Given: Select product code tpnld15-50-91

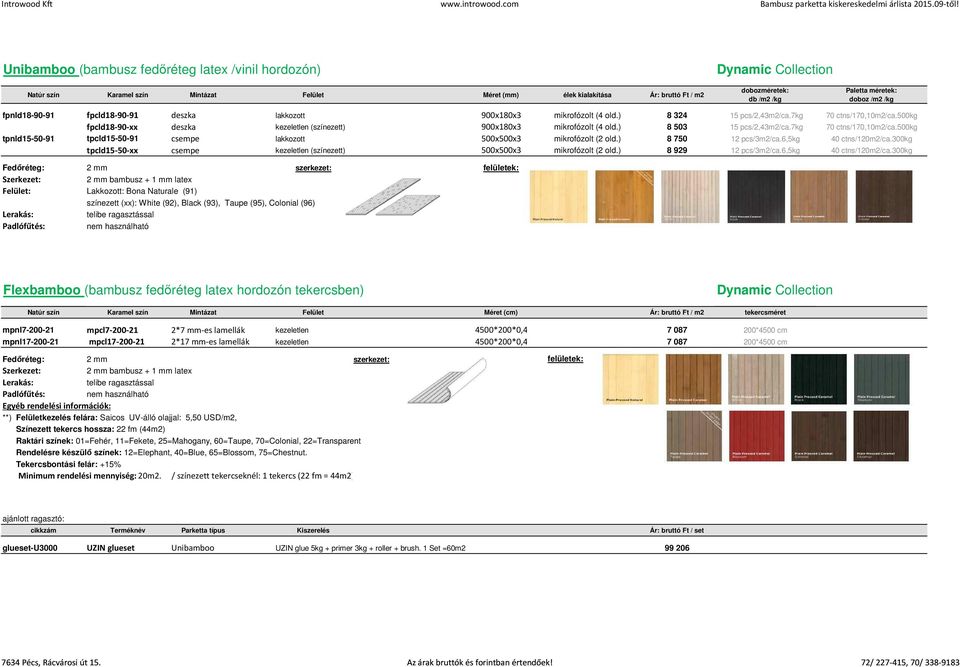Looking at the screenshot, I should [x=28, y=139].
